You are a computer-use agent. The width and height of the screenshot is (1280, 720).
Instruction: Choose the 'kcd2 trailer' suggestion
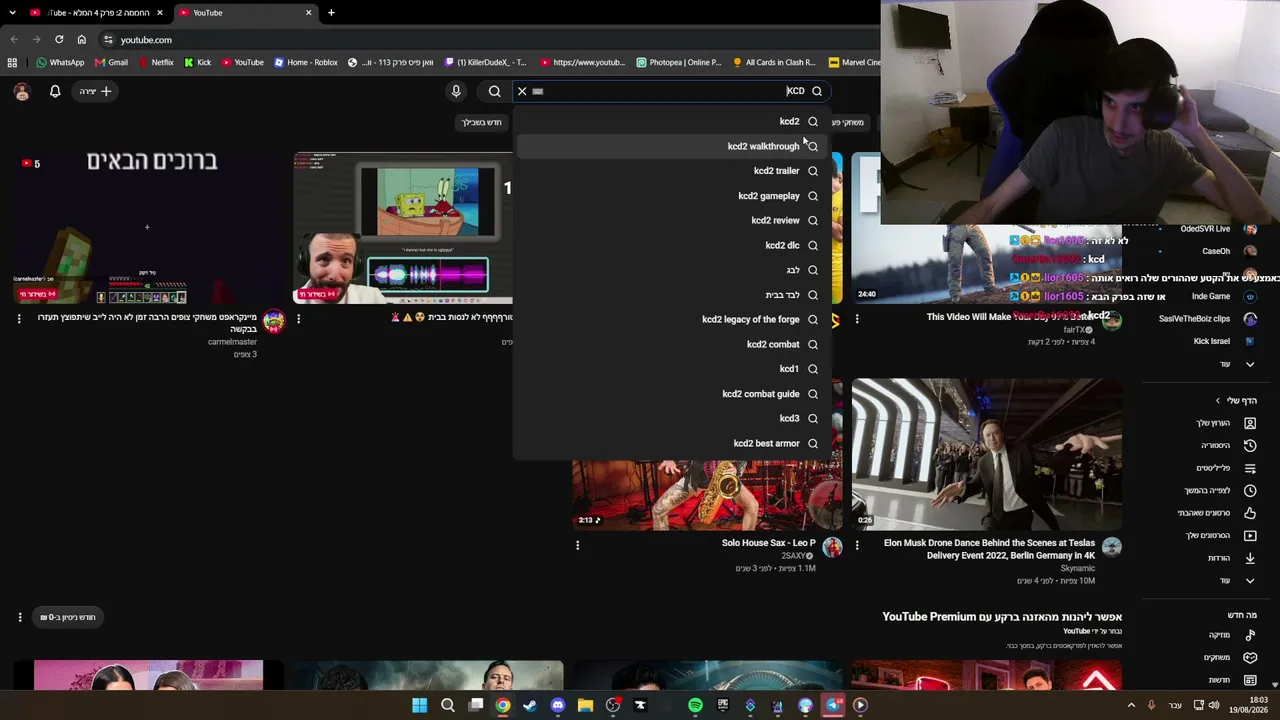click(672, 171)
